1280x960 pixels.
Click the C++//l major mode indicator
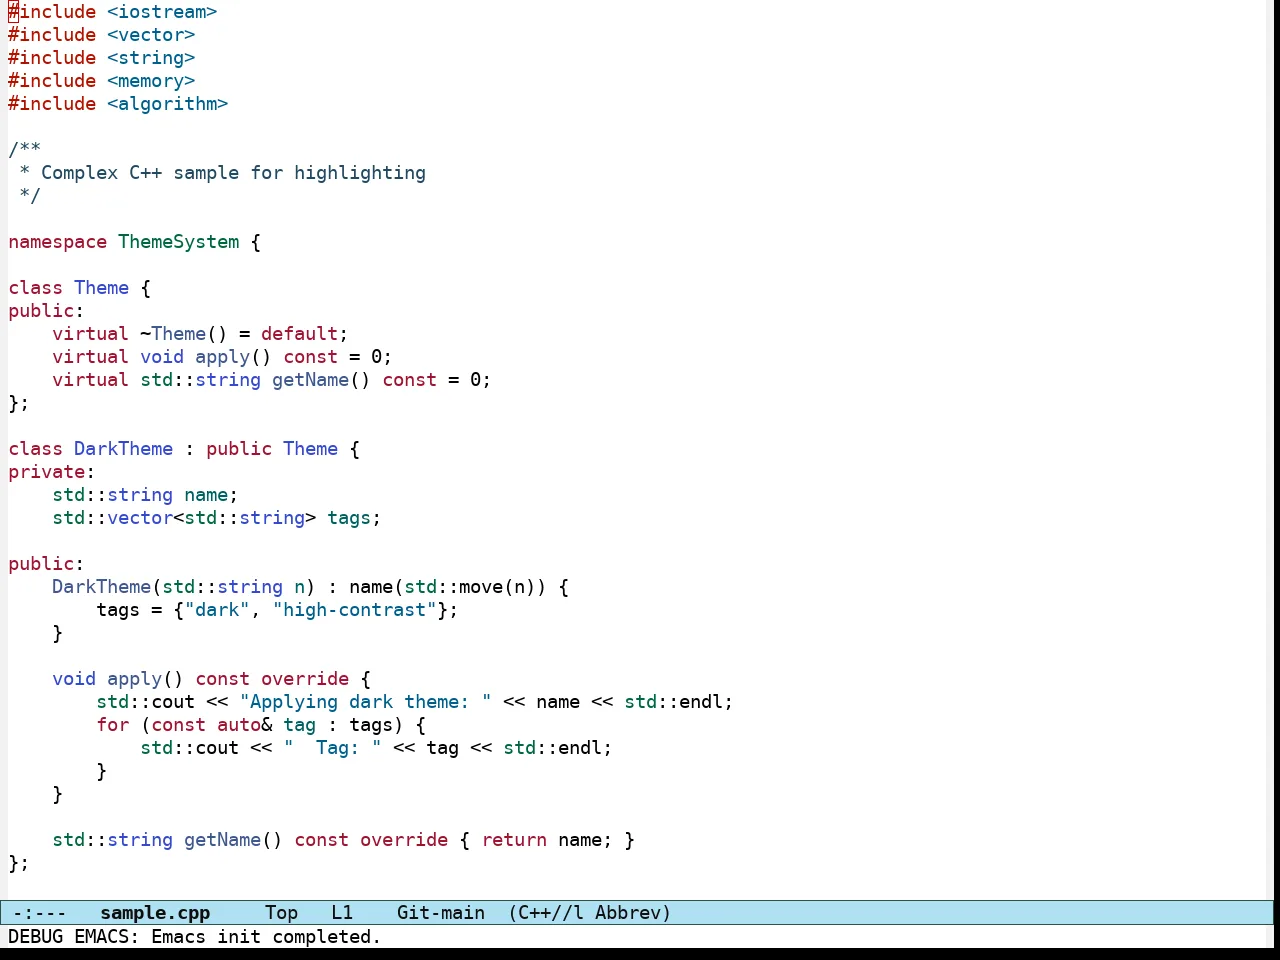coord(546,913)
